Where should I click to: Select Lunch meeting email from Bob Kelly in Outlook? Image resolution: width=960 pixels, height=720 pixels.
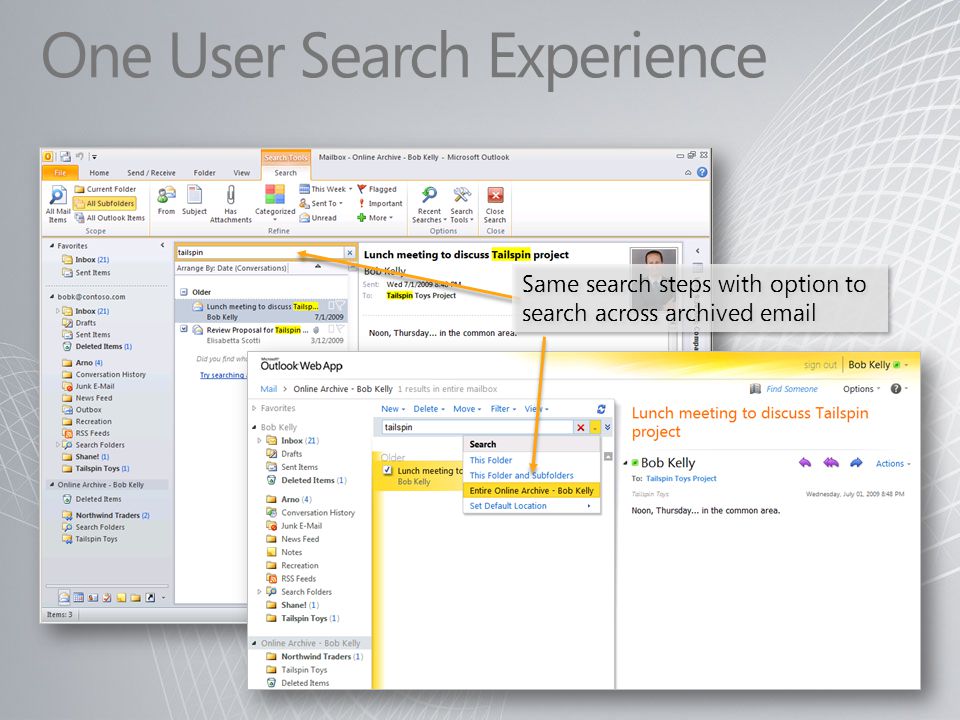point(262,312)
